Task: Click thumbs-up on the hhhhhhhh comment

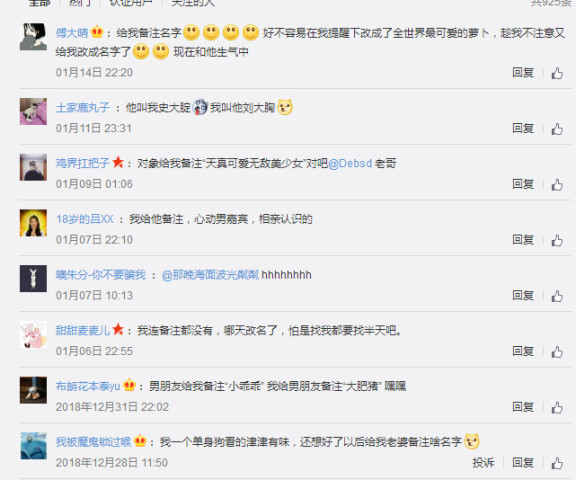Action: coord(557,296)
